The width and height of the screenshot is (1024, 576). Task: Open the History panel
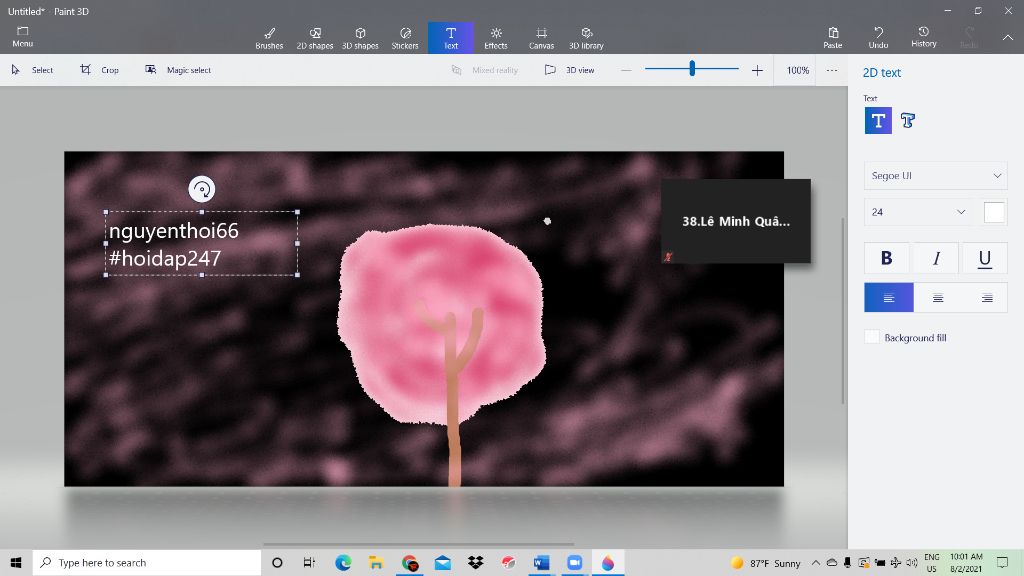(x=923, y=37)
